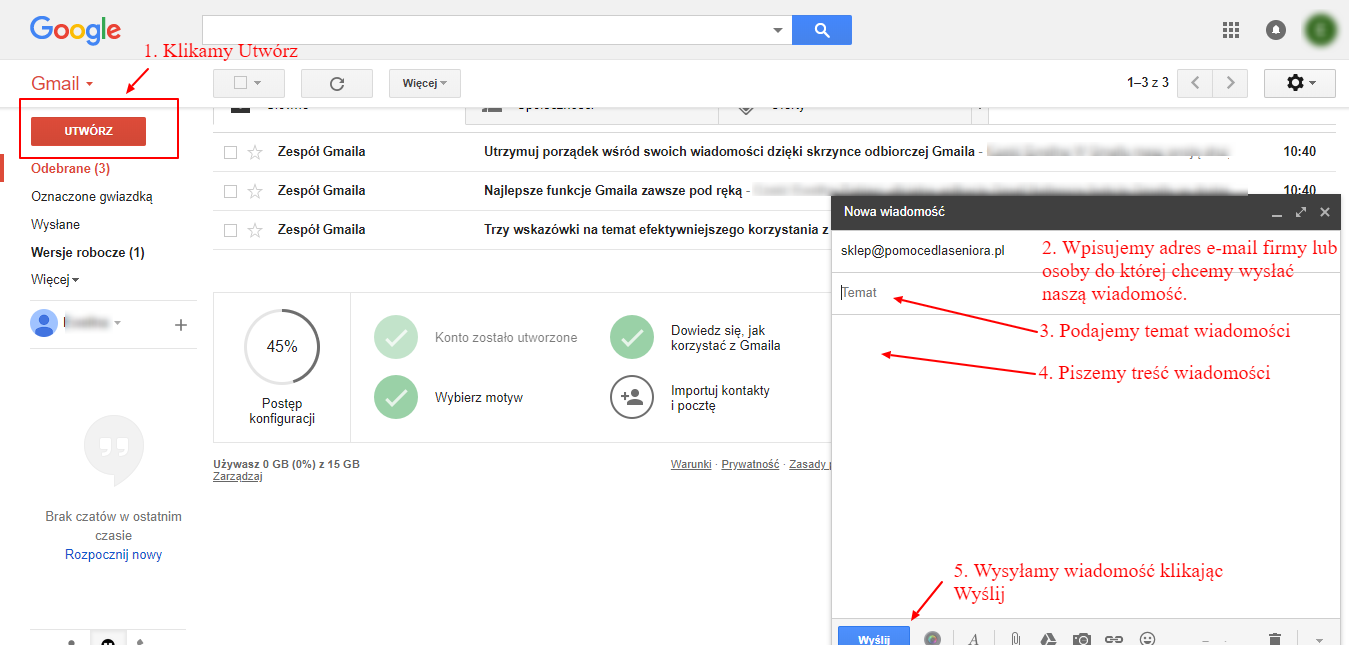The image size is (1349, 645).
Task: Click the Rozpocznij nowy chat link
Action: coord(114,554)
